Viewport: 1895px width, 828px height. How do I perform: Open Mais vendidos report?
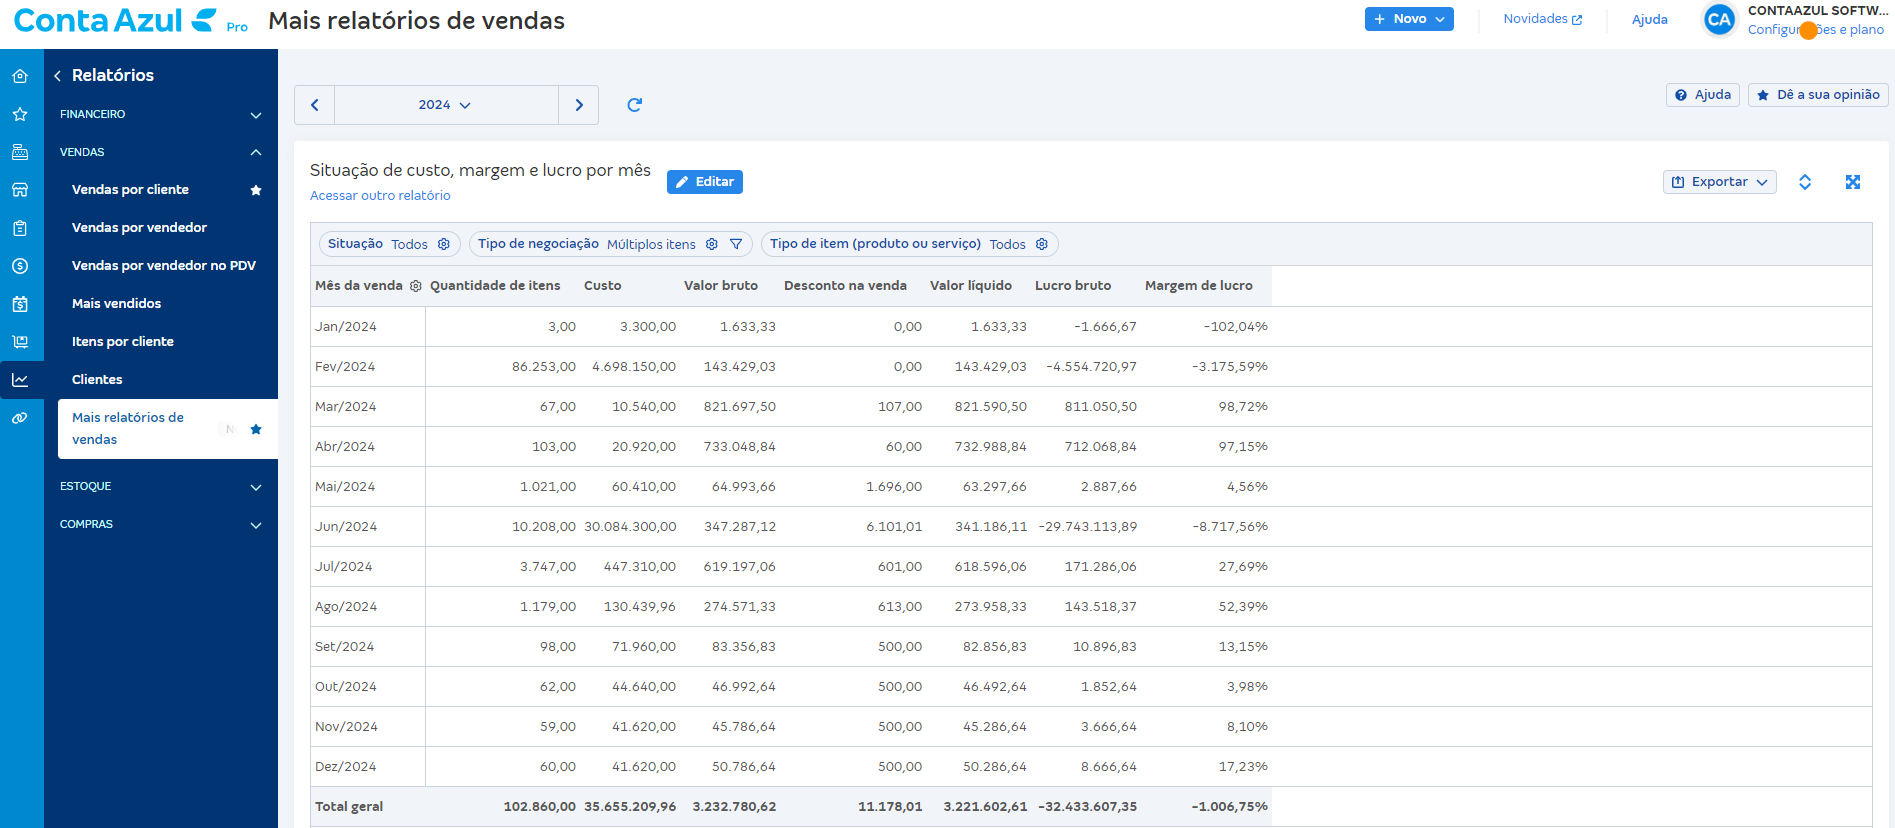[116, 304]
